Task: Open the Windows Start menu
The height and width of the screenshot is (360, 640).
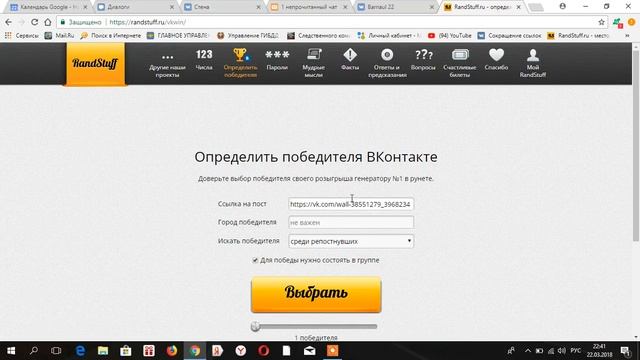Action: coord(11,351)
